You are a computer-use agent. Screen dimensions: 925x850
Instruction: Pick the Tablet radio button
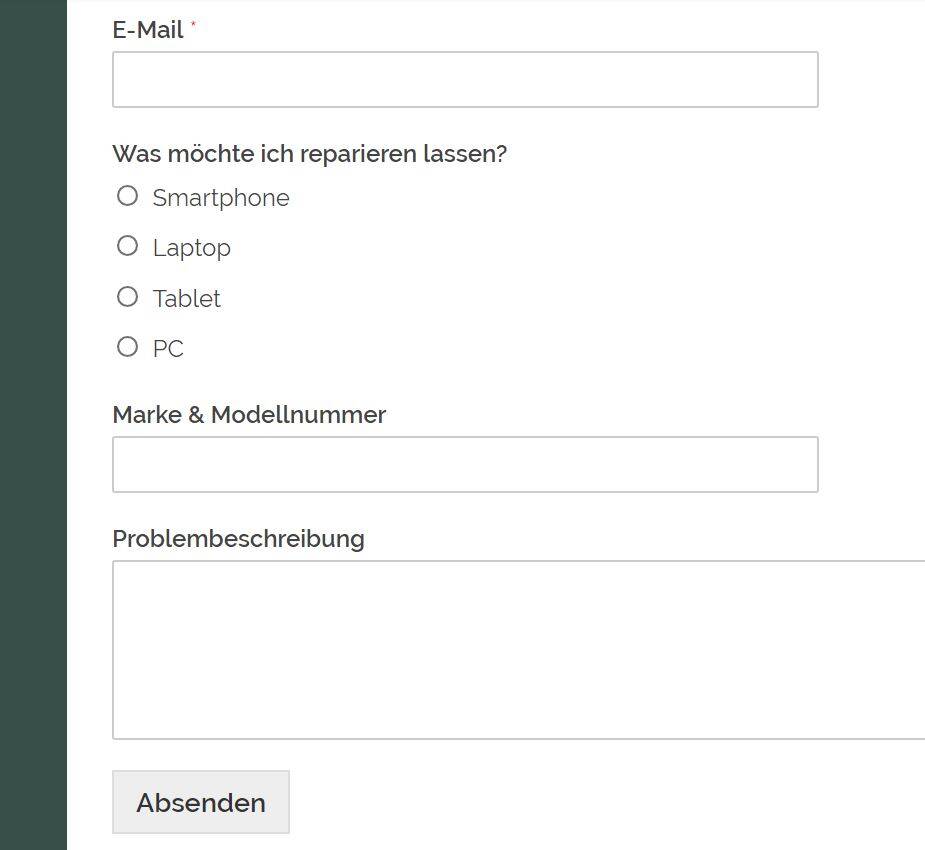pos(127,297)
